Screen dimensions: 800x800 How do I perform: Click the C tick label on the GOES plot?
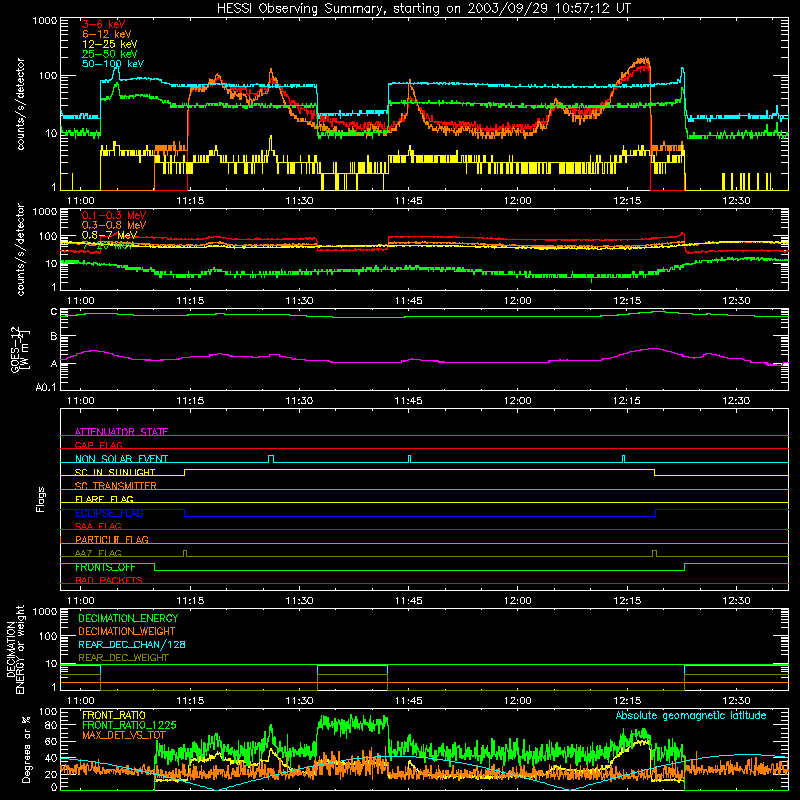[54, 312]
